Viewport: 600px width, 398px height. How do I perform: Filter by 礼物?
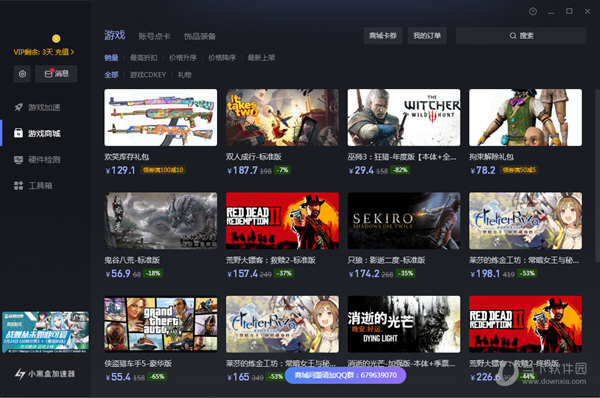pyautogui.click(x=184, y=75)
